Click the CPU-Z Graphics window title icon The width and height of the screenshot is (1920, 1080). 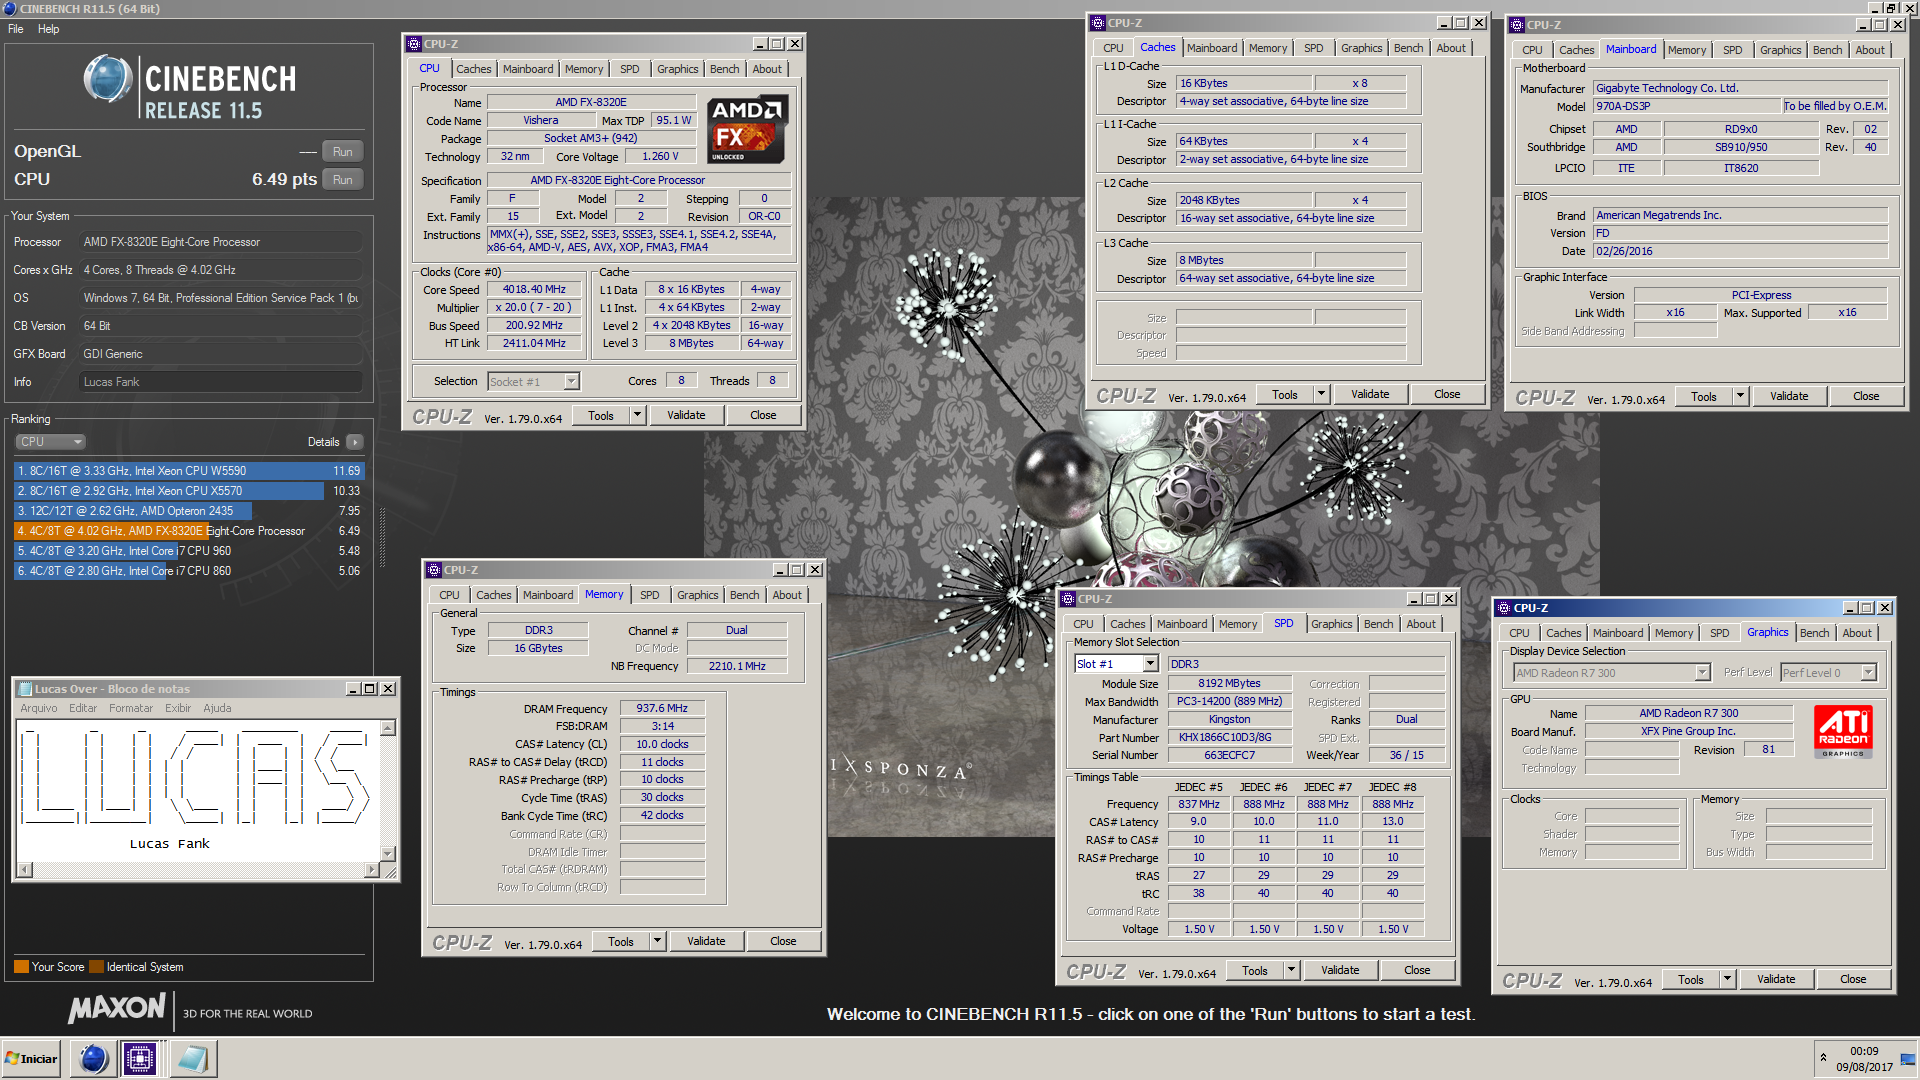pos(1503,608)
